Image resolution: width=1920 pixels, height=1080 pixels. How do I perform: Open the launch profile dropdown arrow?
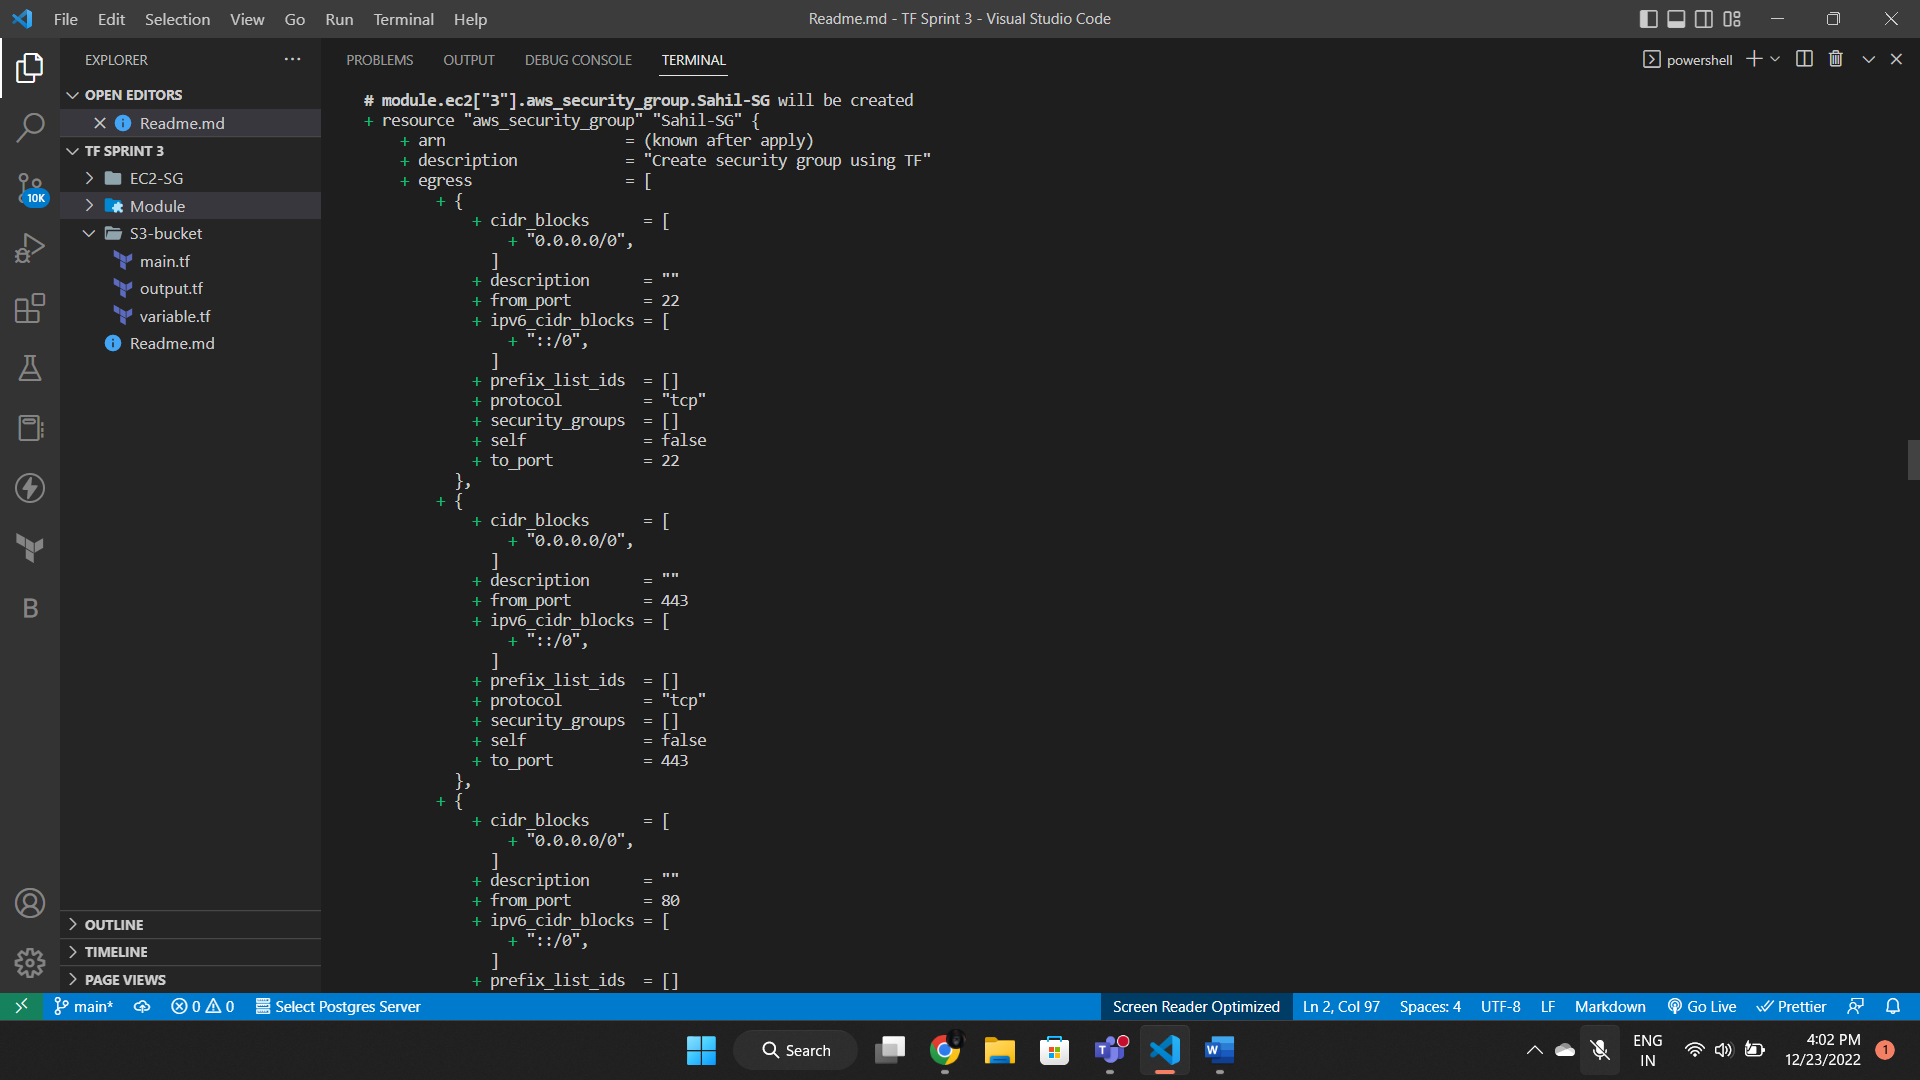(1775, 59)
